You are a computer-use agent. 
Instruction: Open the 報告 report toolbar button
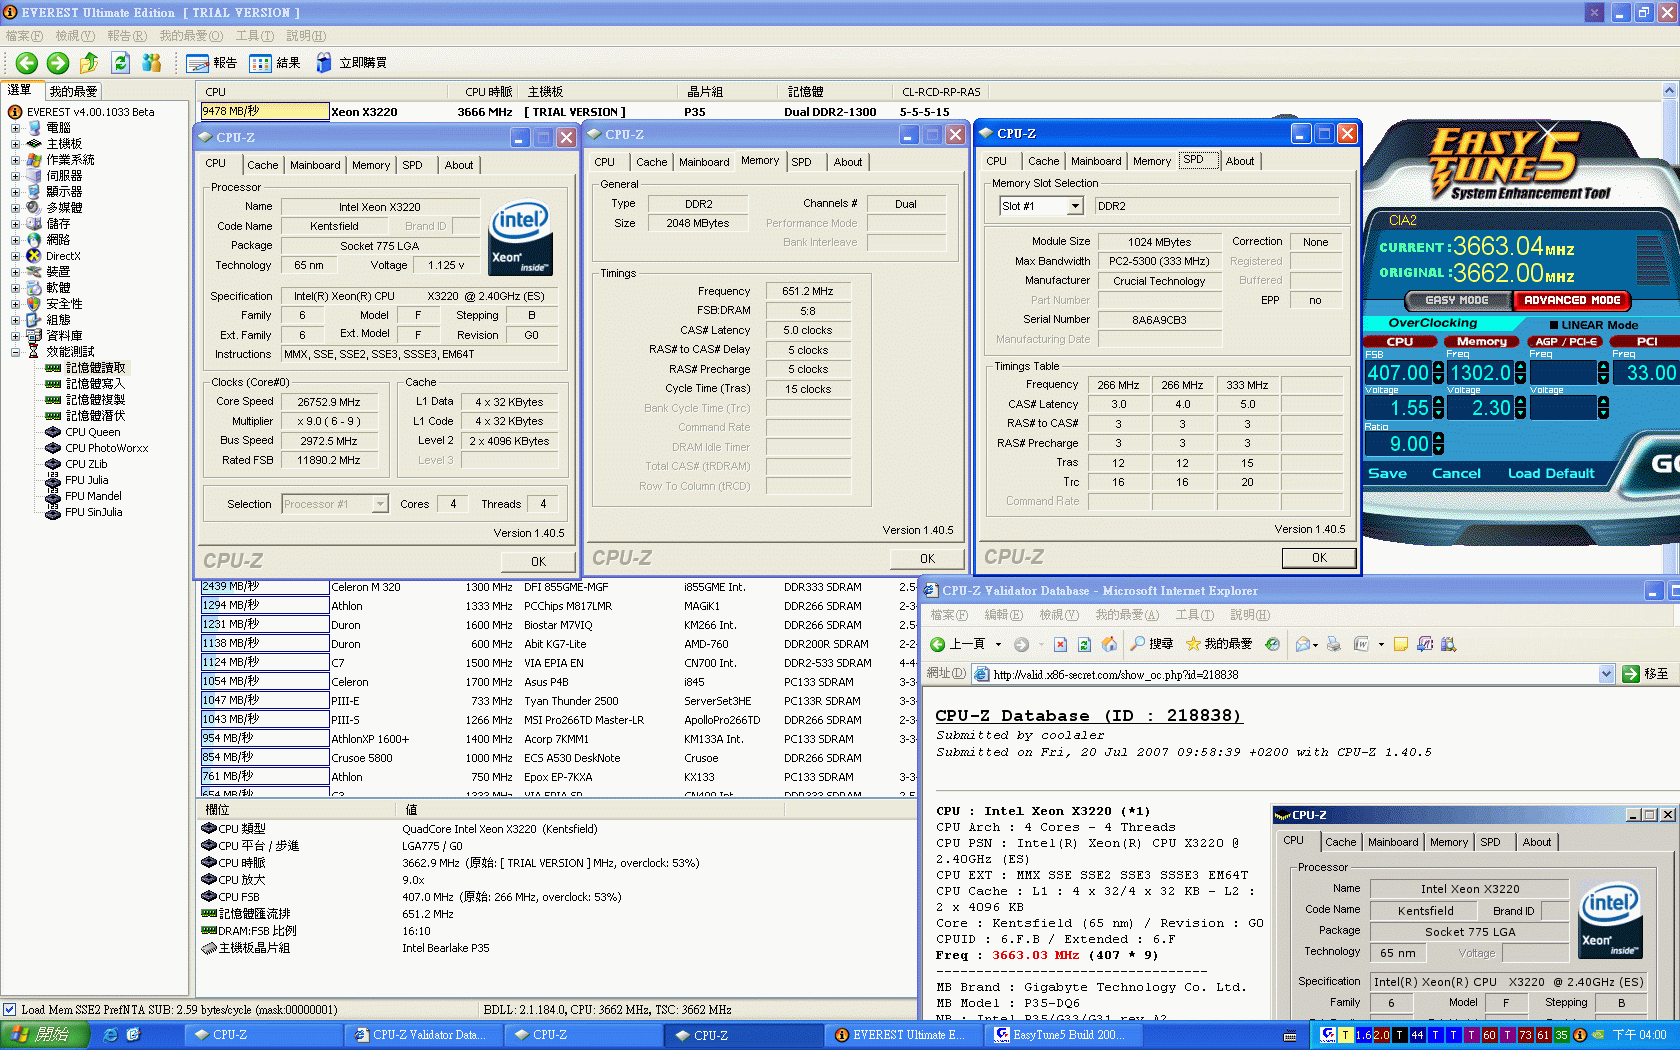click(x=211, y=63)
